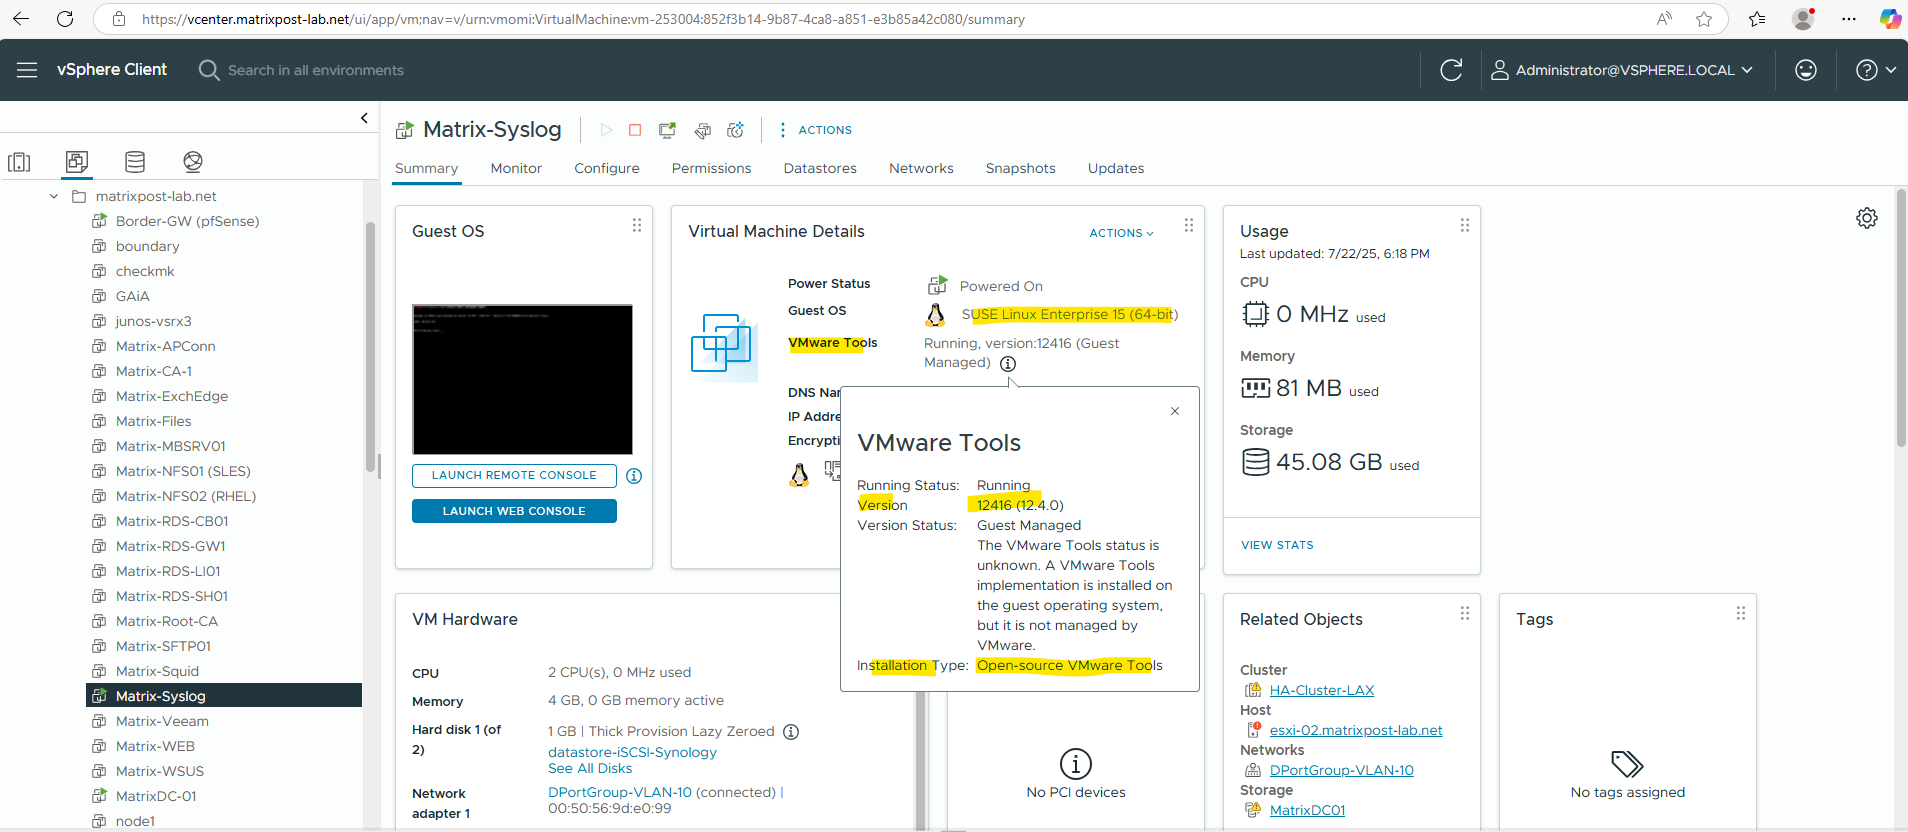The width and height of the screenshot is (1908, 832).
Task: Open HA-Cluster-LAX cluster link
Action: 1322,690
